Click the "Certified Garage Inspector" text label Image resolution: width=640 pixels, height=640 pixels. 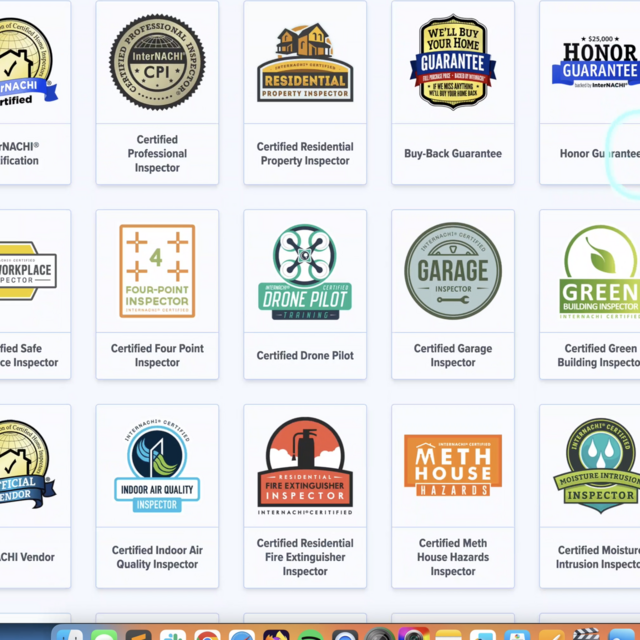click(x=453, y=356)
